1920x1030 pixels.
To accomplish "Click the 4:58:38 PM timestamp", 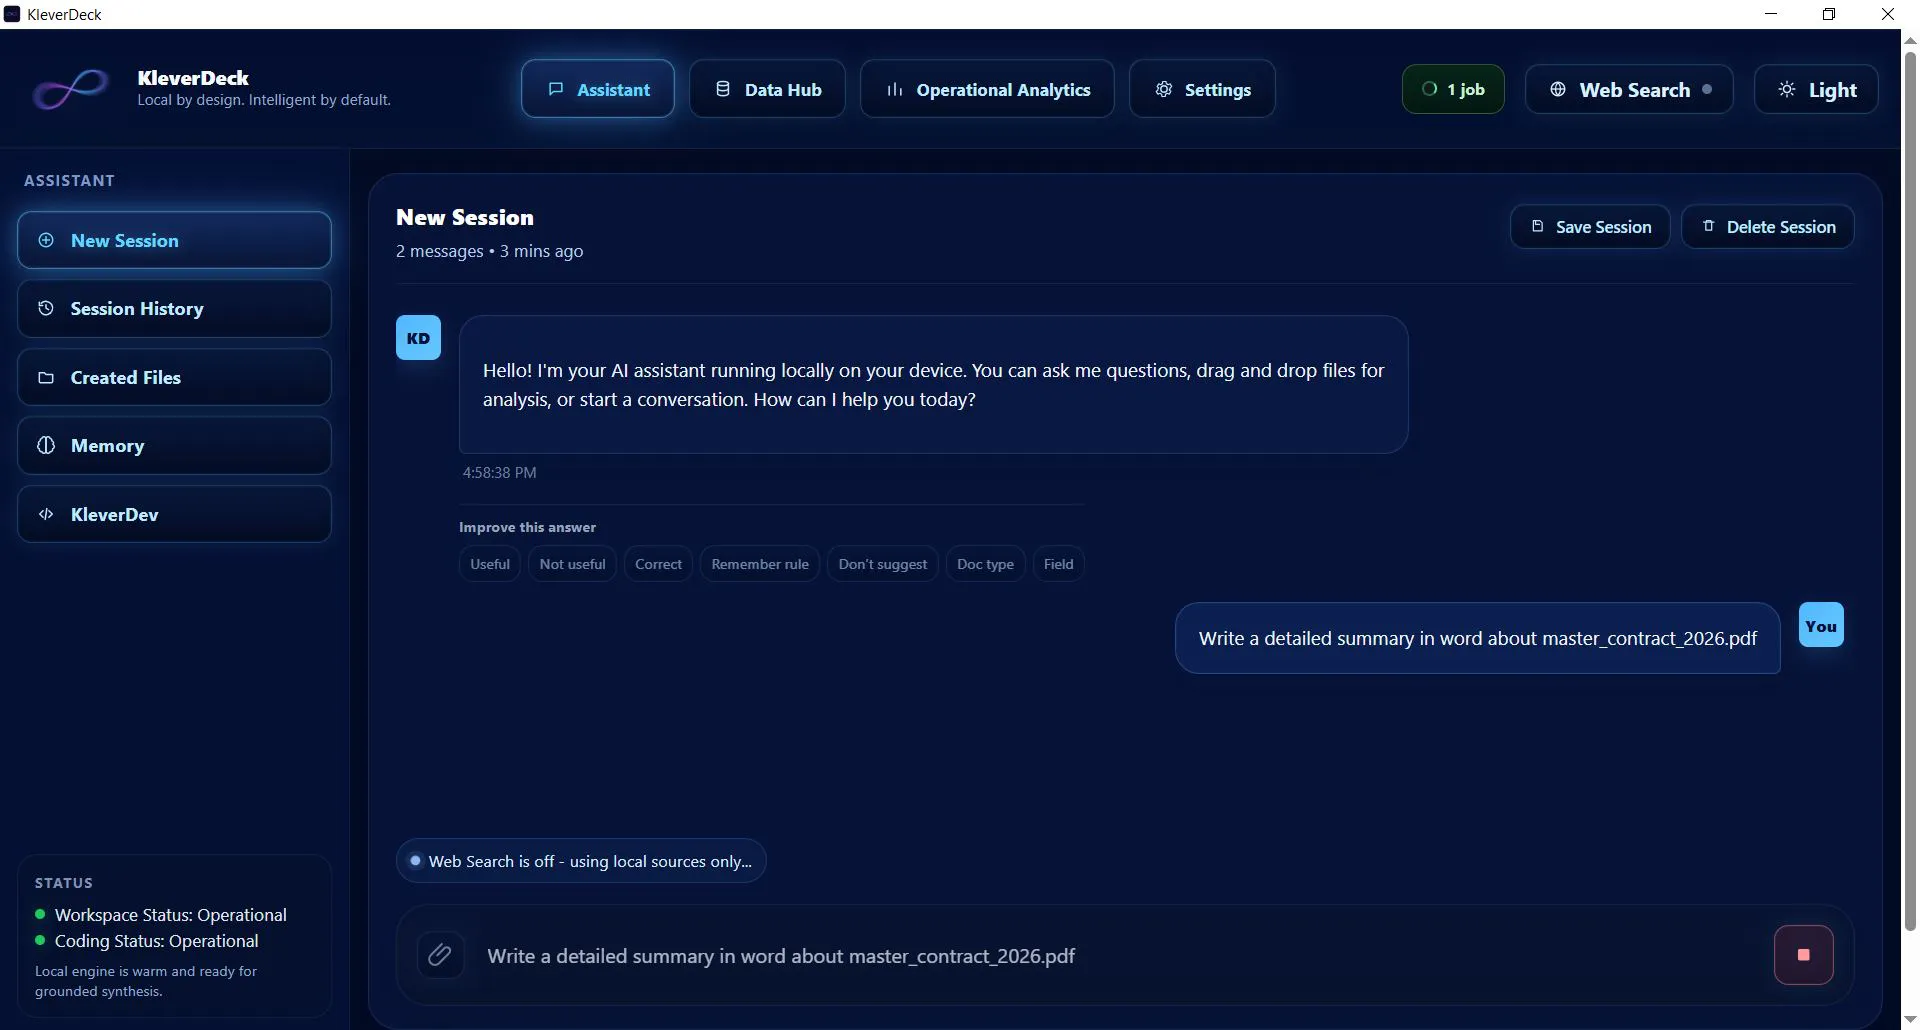I will coord(499,473).
